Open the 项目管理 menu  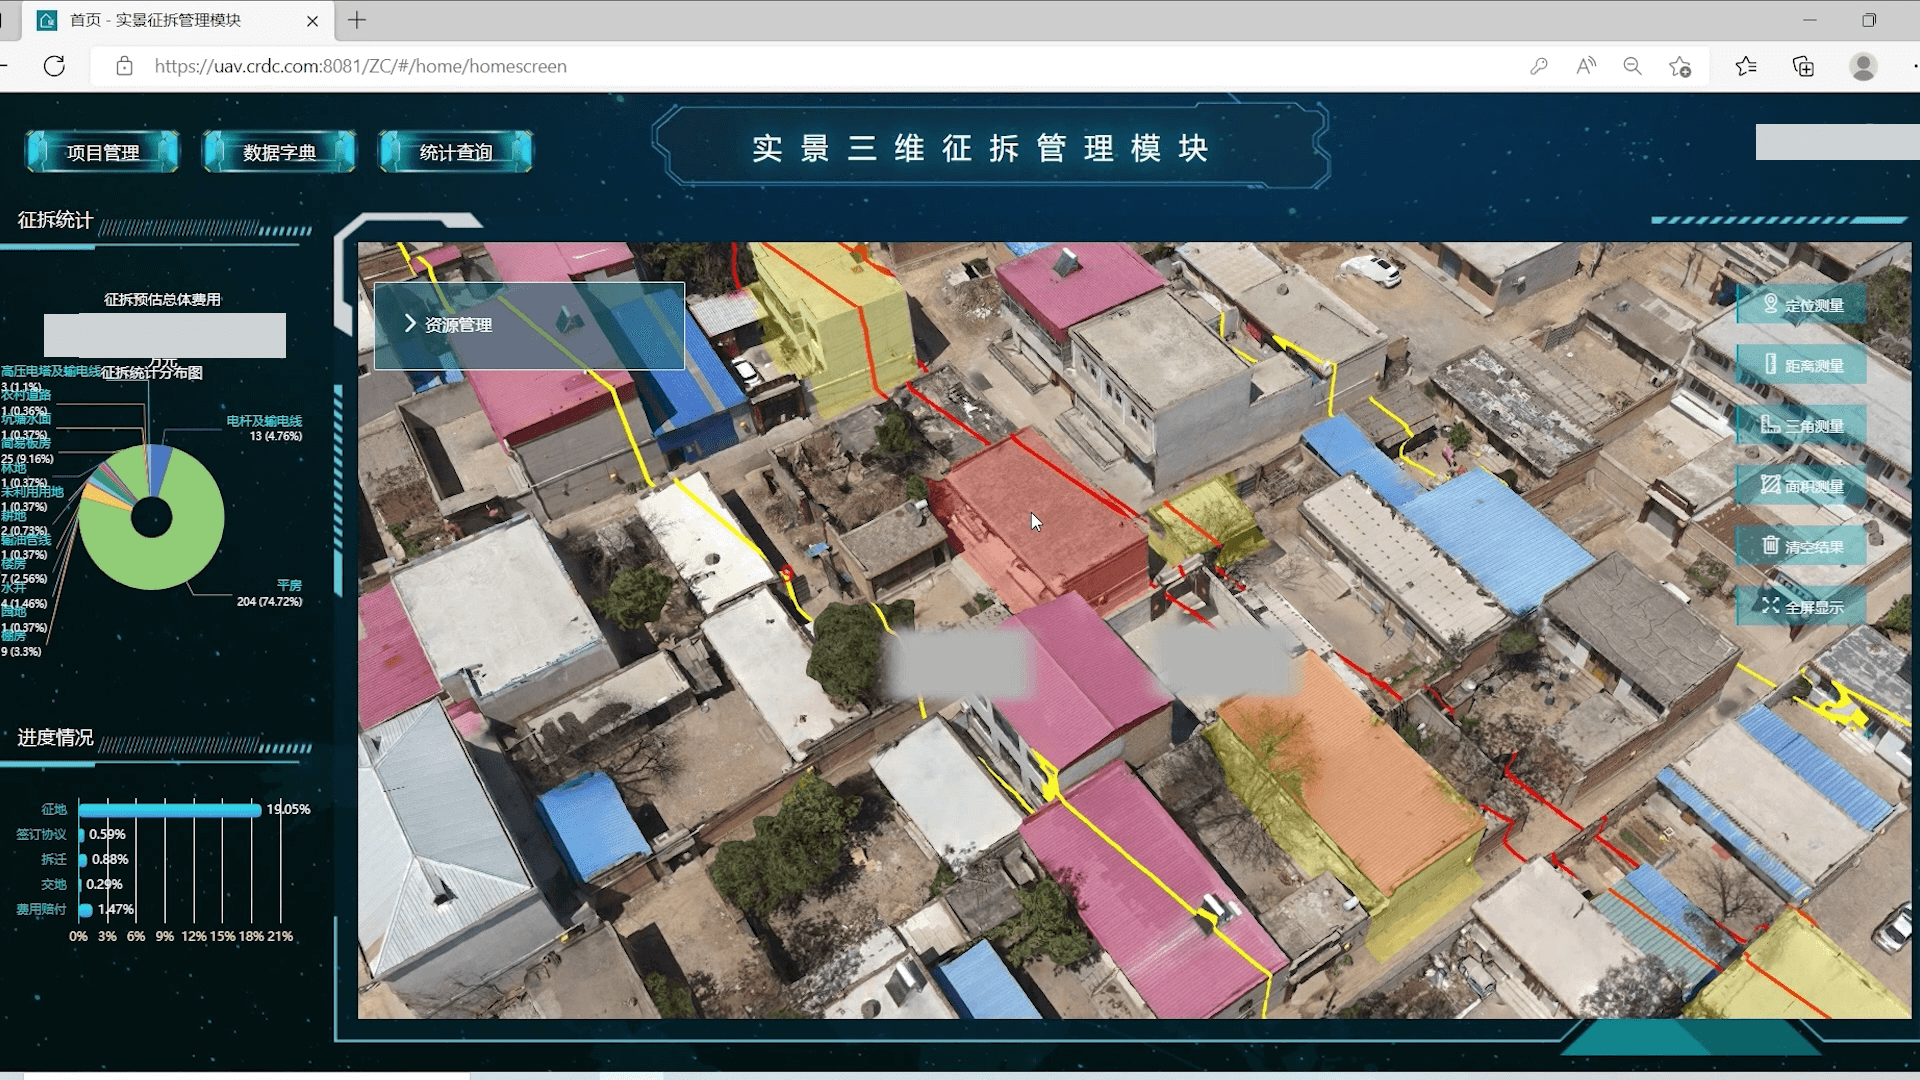tap(102, 152)
